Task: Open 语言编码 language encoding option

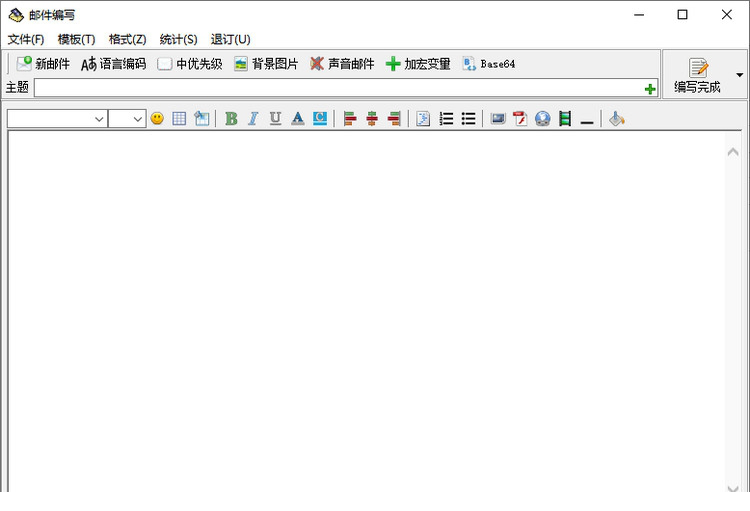Action: coord(113,64)
